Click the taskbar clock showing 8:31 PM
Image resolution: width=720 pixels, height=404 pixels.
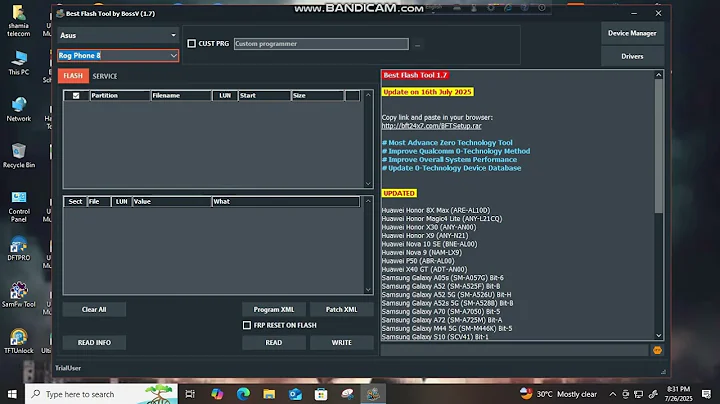(x=678, y=394)
